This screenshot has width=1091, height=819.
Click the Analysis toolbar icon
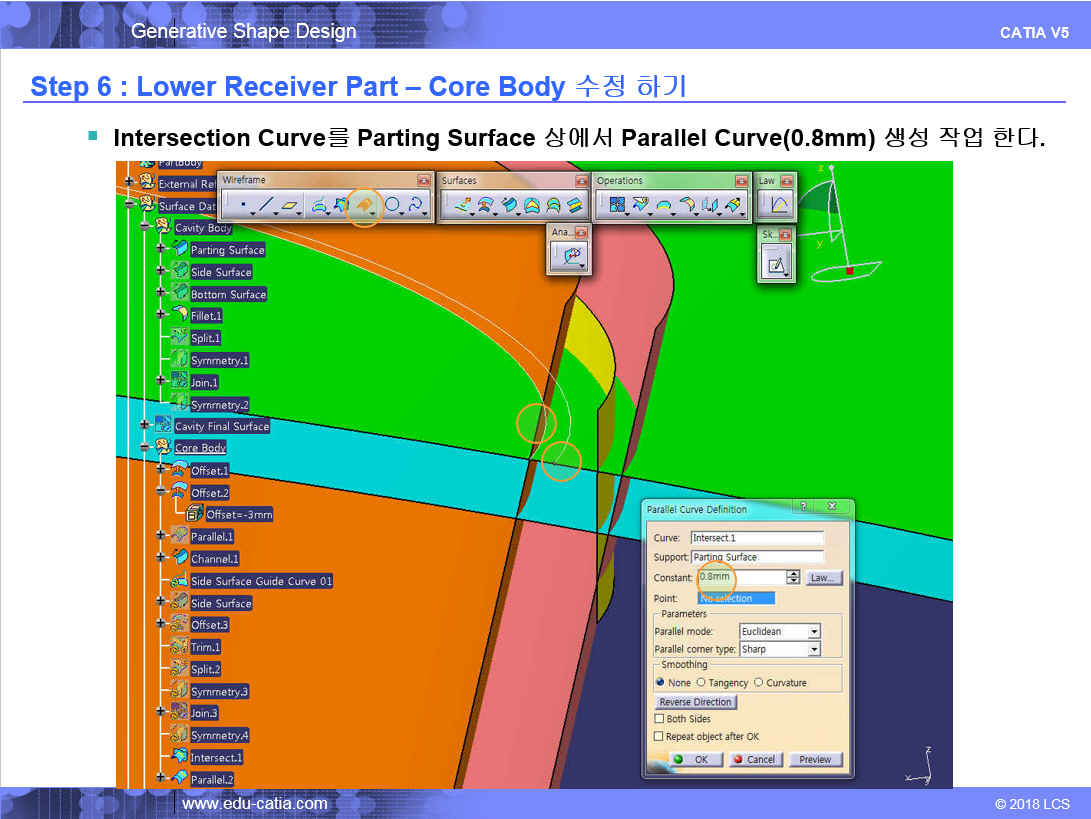click(x=569, y=257)
